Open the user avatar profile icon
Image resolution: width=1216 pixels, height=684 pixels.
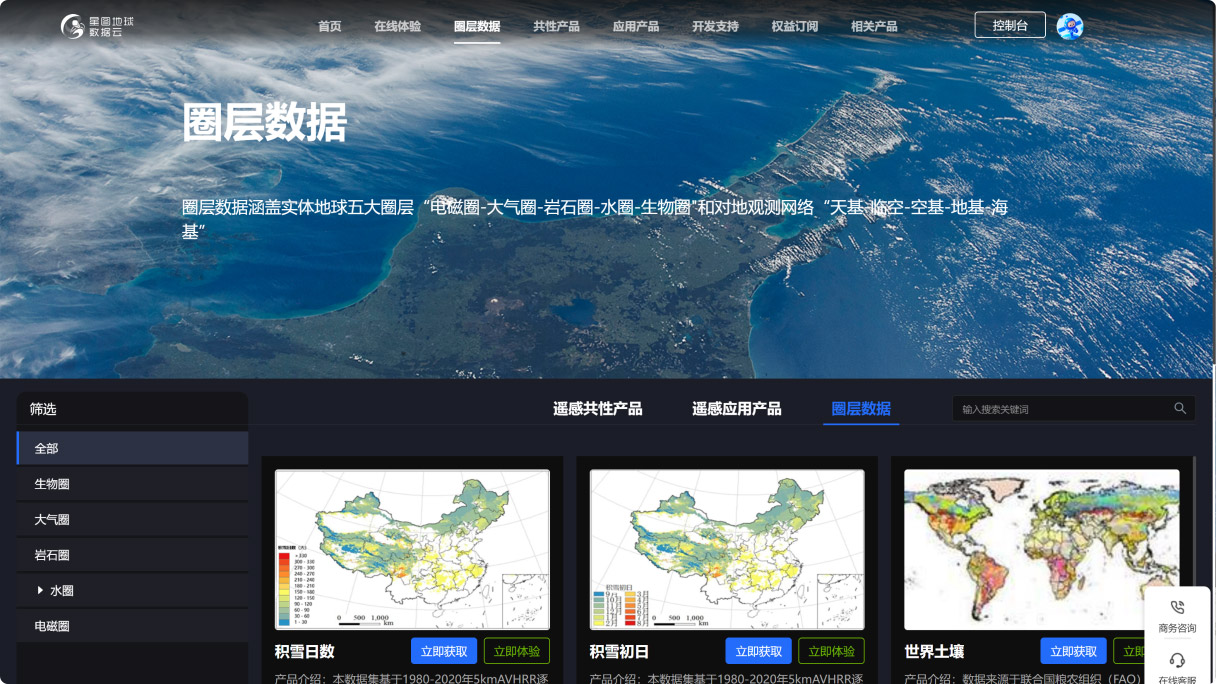point(1069,26)
